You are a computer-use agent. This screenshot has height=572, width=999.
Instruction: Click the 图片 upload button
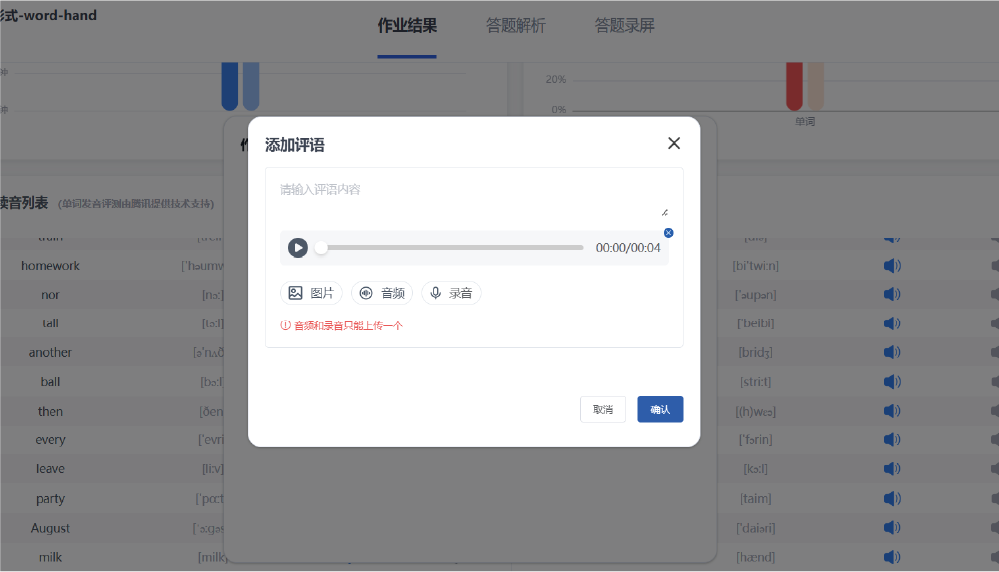311,293
